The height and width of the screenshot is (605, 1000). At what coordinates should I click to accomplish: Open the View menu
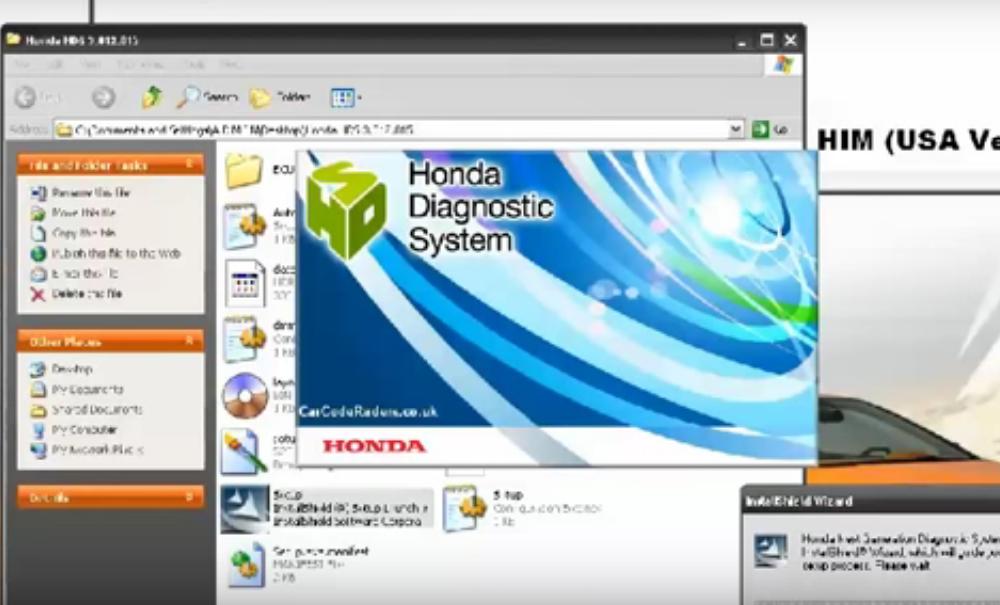[x=90, y=64]
